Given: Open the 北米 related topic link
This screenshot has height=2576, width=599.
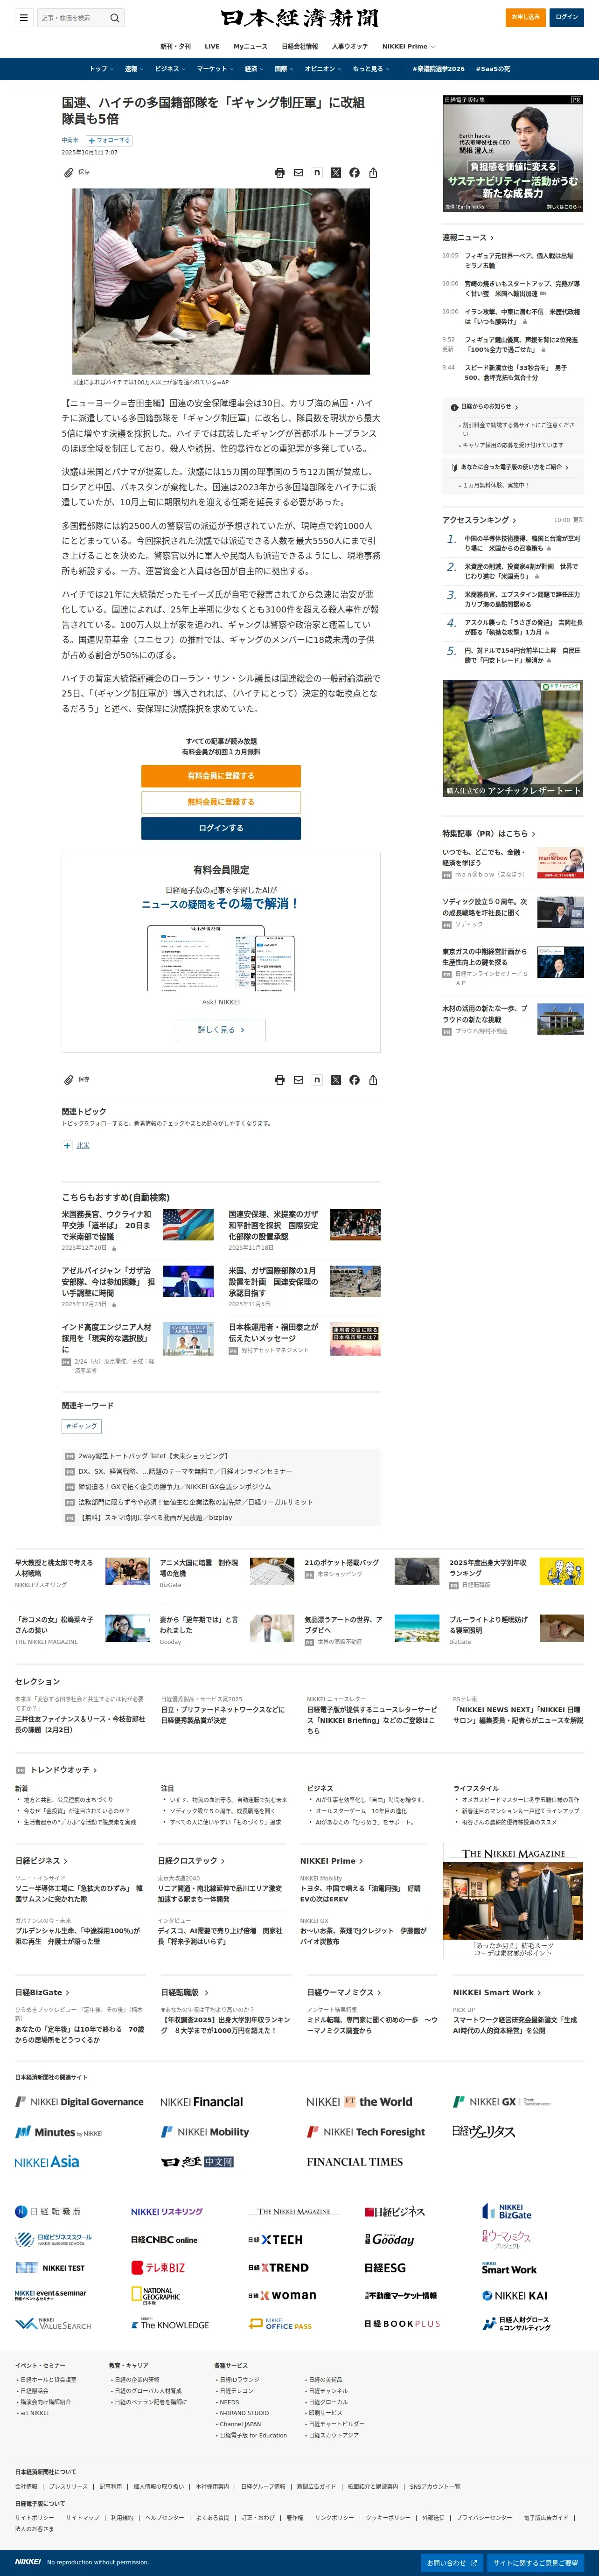Looking at the screenshot, I should point(83,1146).
